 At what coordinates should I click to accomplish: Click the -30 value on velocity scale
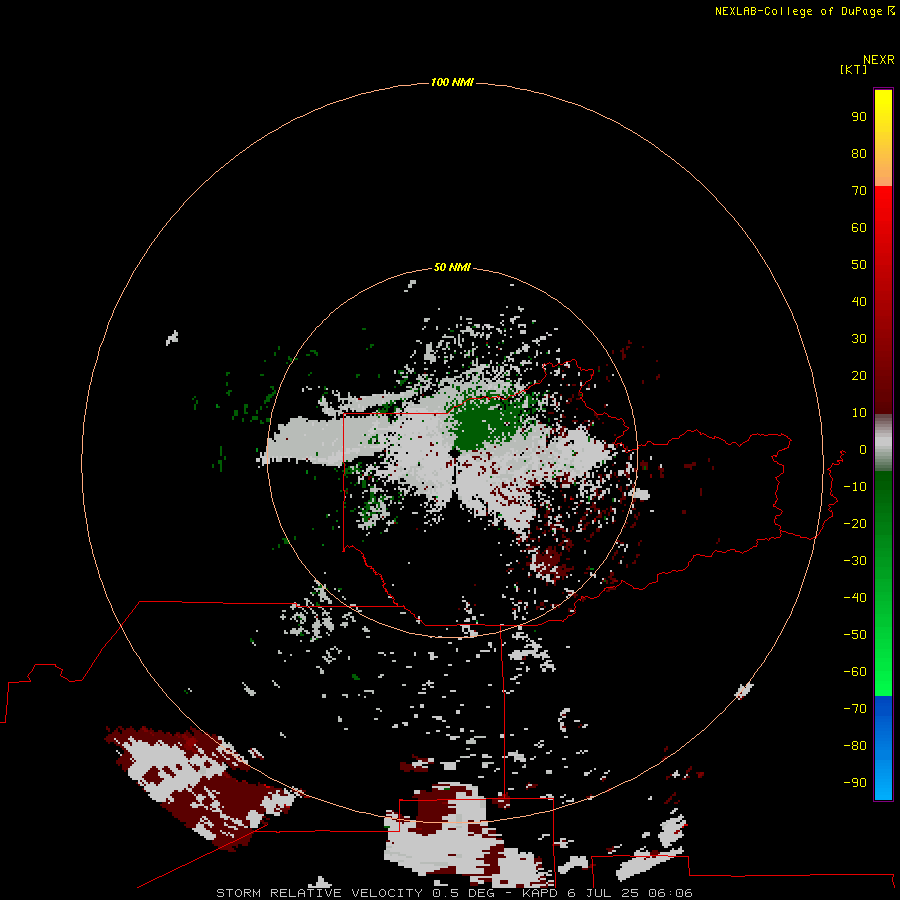(x=855, y=561)
